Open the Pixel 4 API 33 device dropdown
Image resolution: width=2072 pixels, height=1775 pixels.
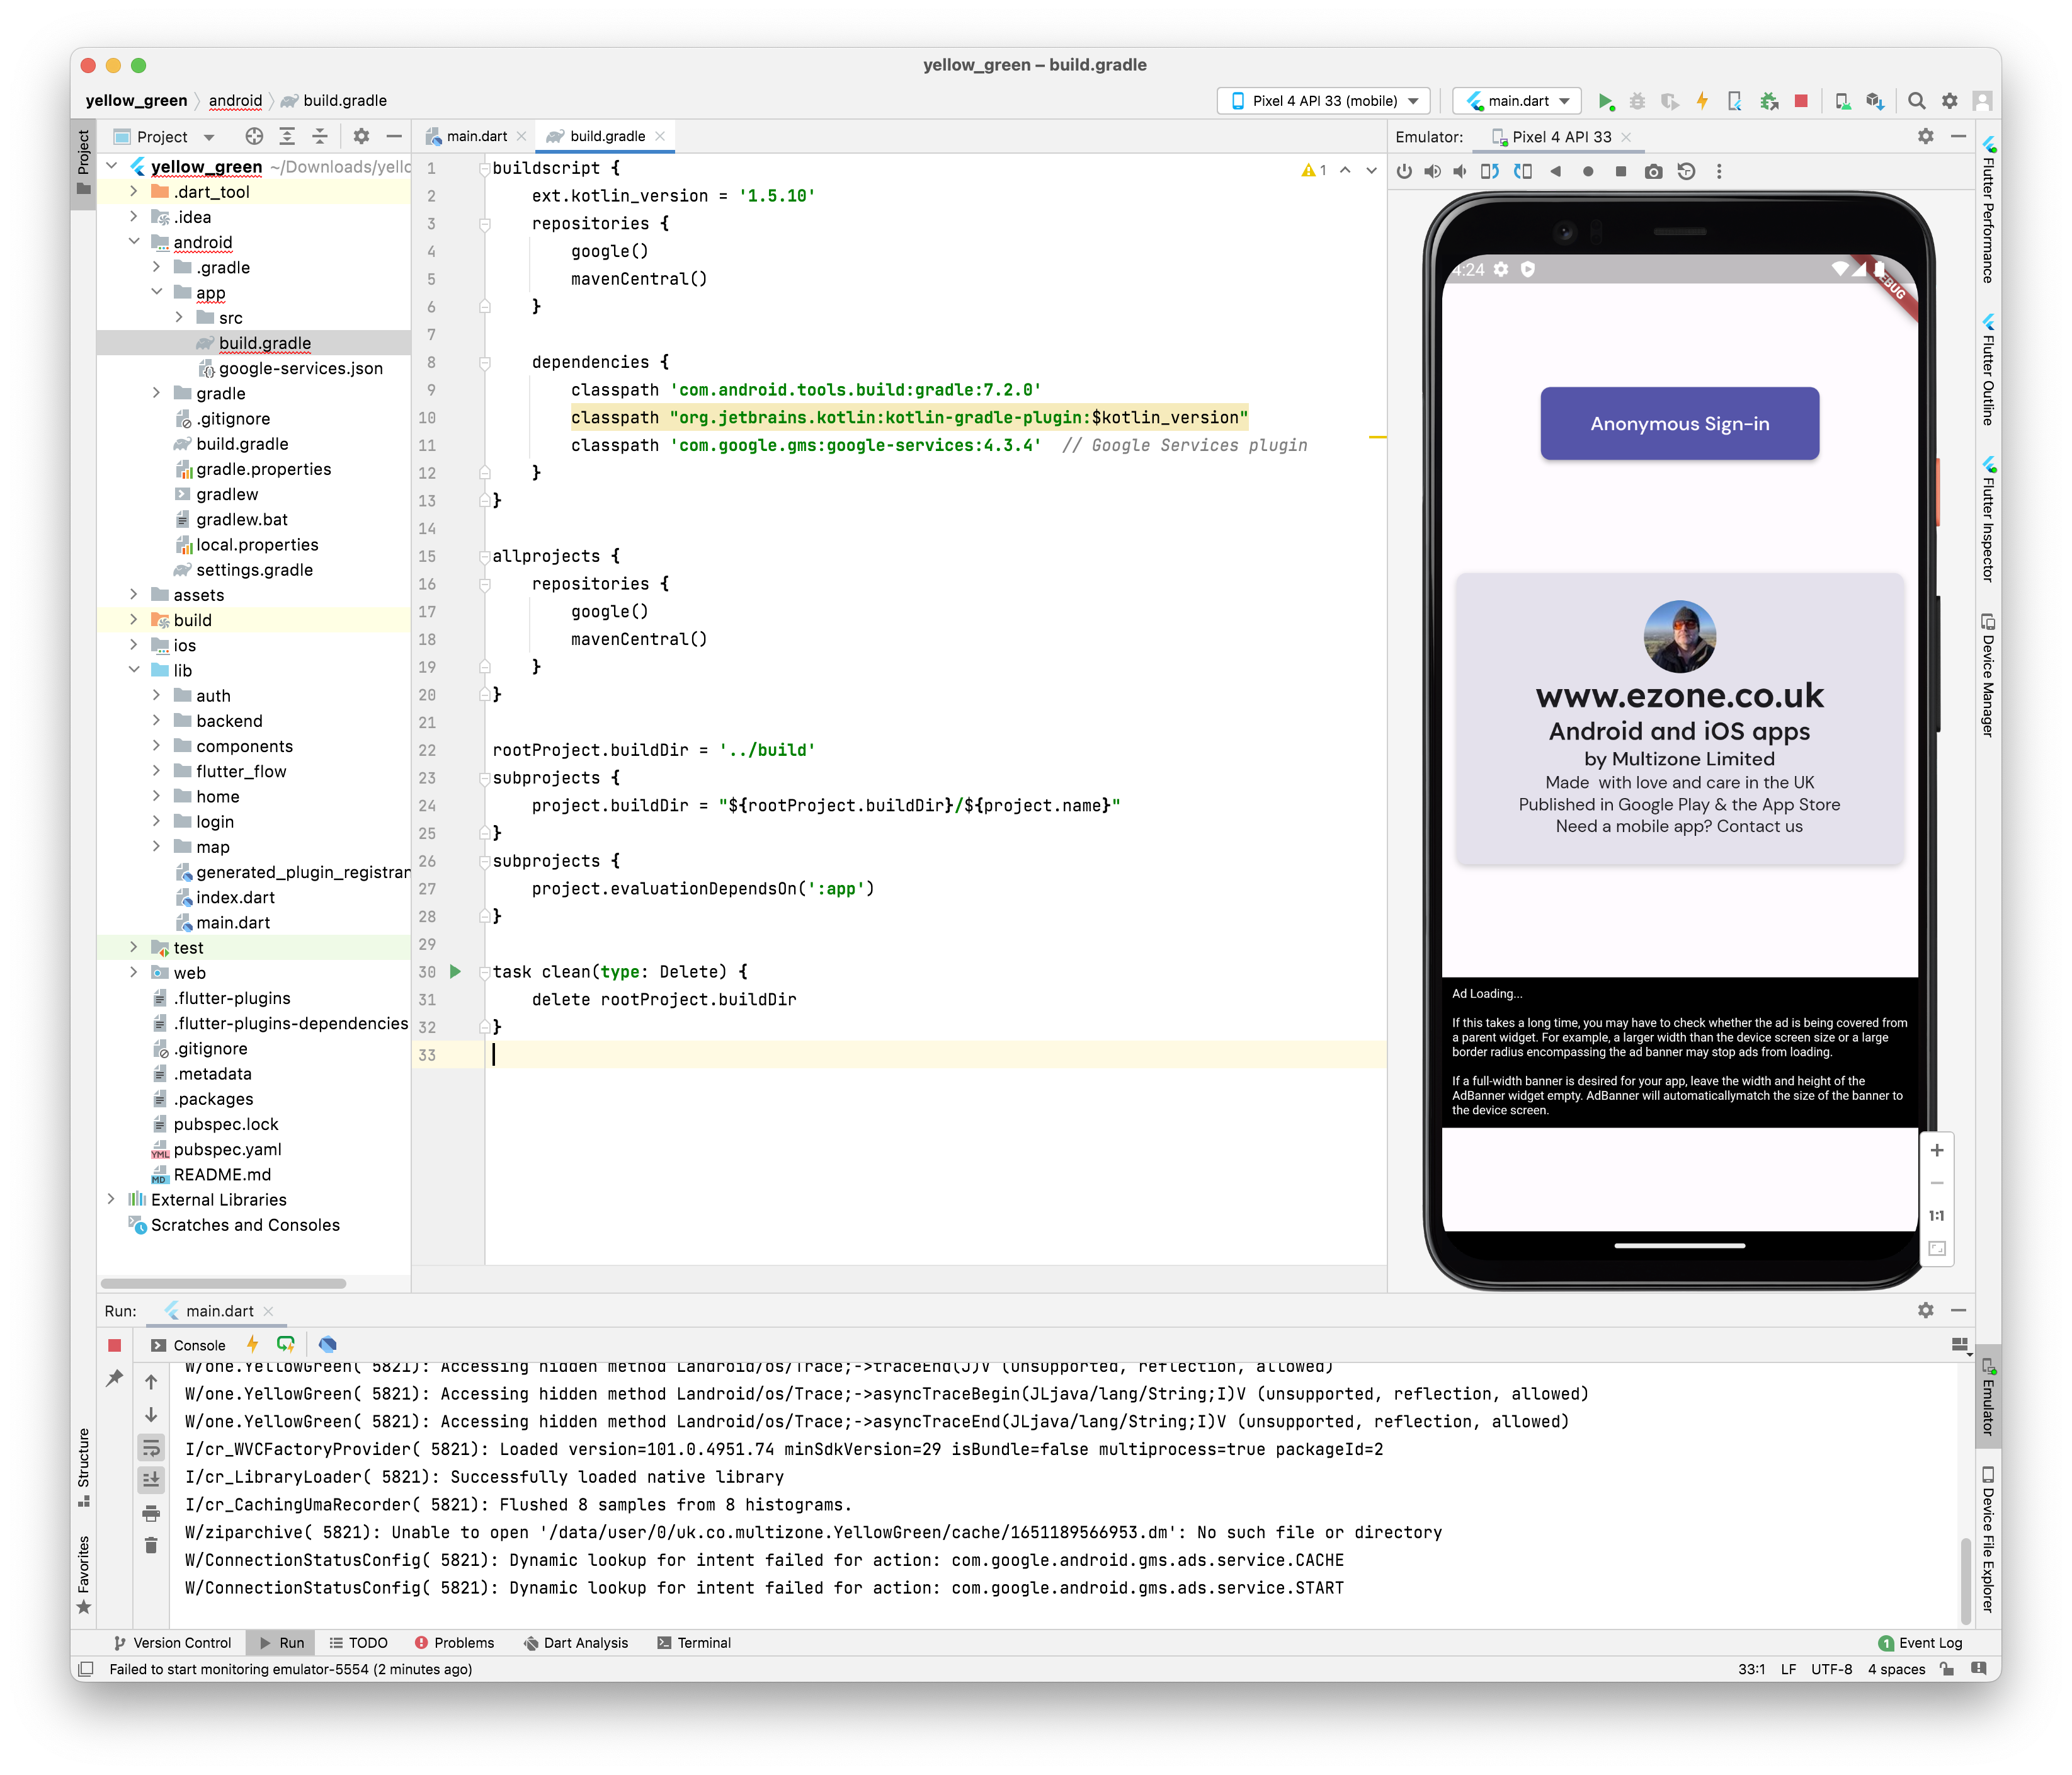coord(1324,100)
